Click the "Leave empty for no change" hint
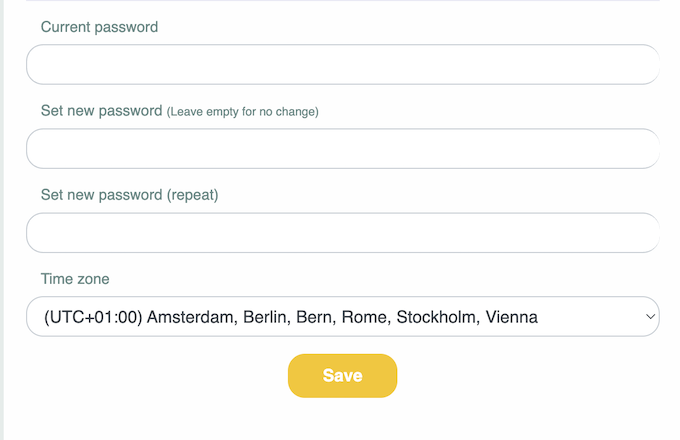Screen dimensions: 680x440 tap(242, 112)
